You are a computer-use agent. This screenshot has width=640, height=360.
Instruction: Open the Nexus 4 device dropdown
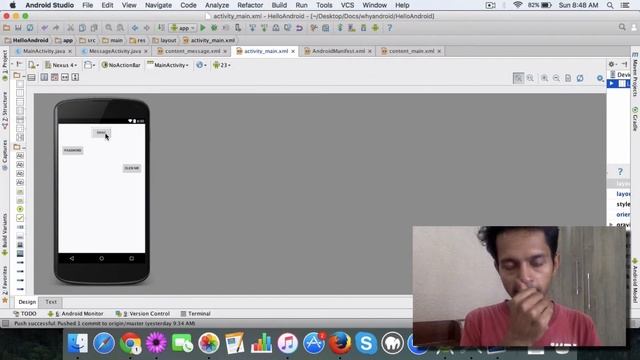61,65
